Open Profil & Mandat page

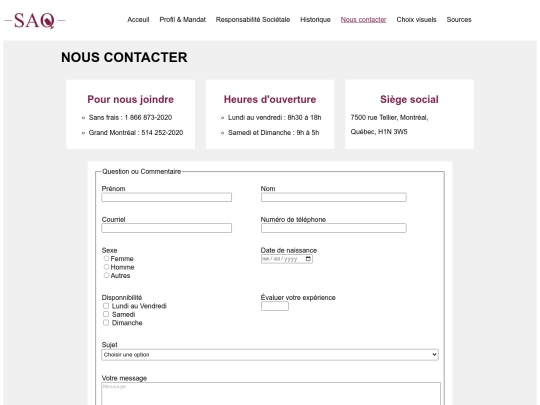tap(183, 20)
